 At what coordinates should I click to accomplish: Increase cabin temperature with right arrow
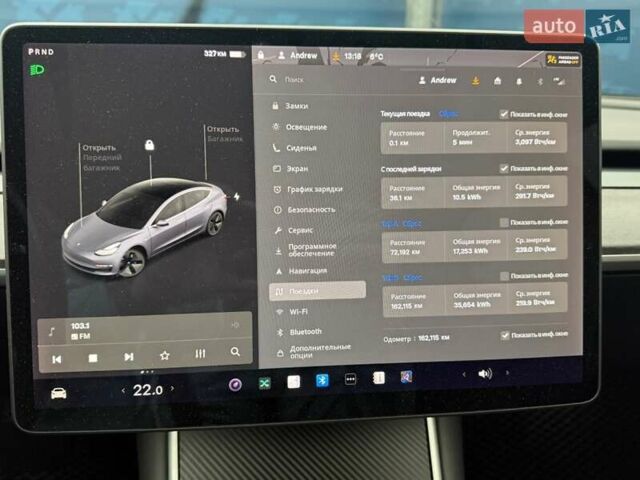click(172, 389)
